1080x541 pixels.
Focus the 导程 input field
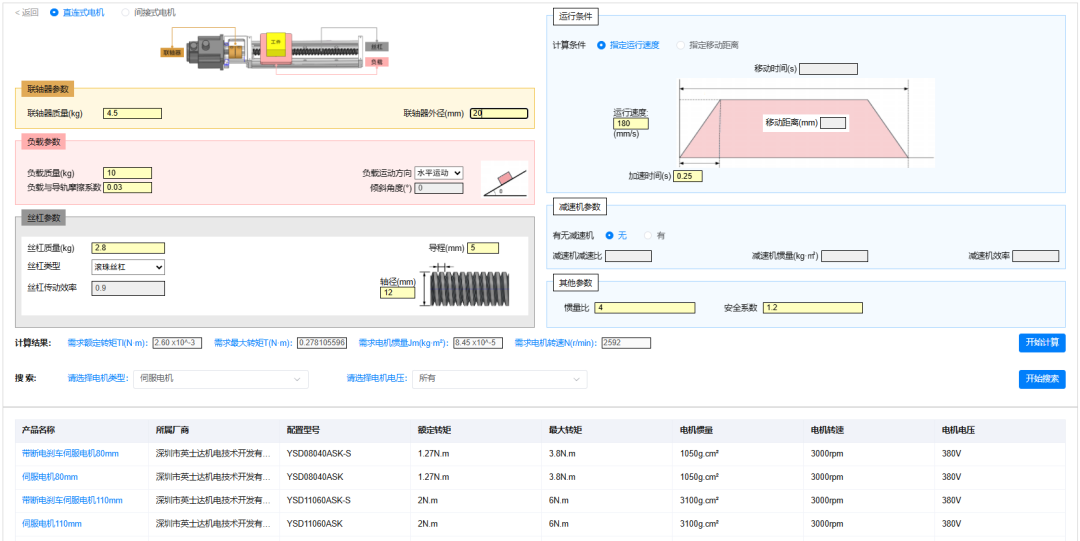[483, 248]
